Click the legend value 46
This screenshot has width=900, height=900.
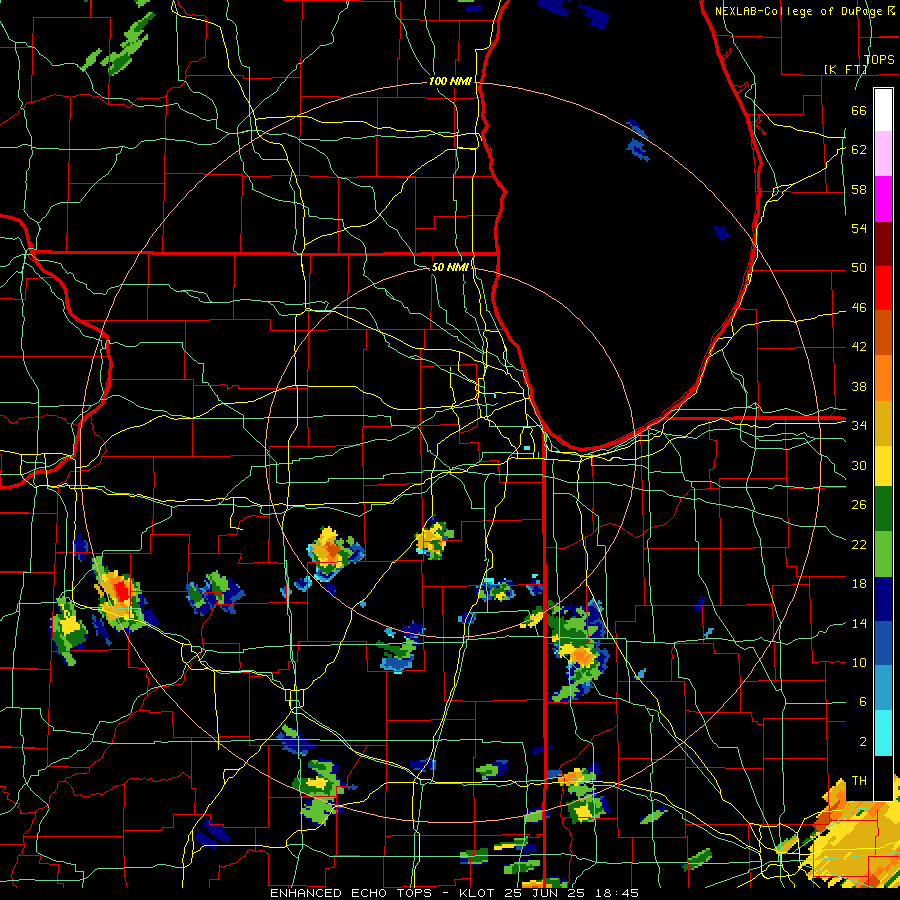click(x=859, y=308)
